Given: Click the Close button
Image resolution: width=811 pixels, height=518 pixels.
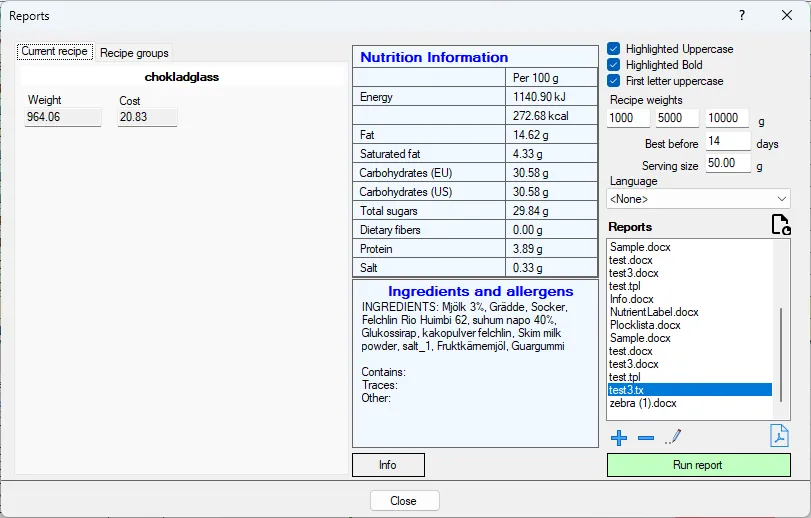Looking at the screenshot, I should click(x=404, y=500).
